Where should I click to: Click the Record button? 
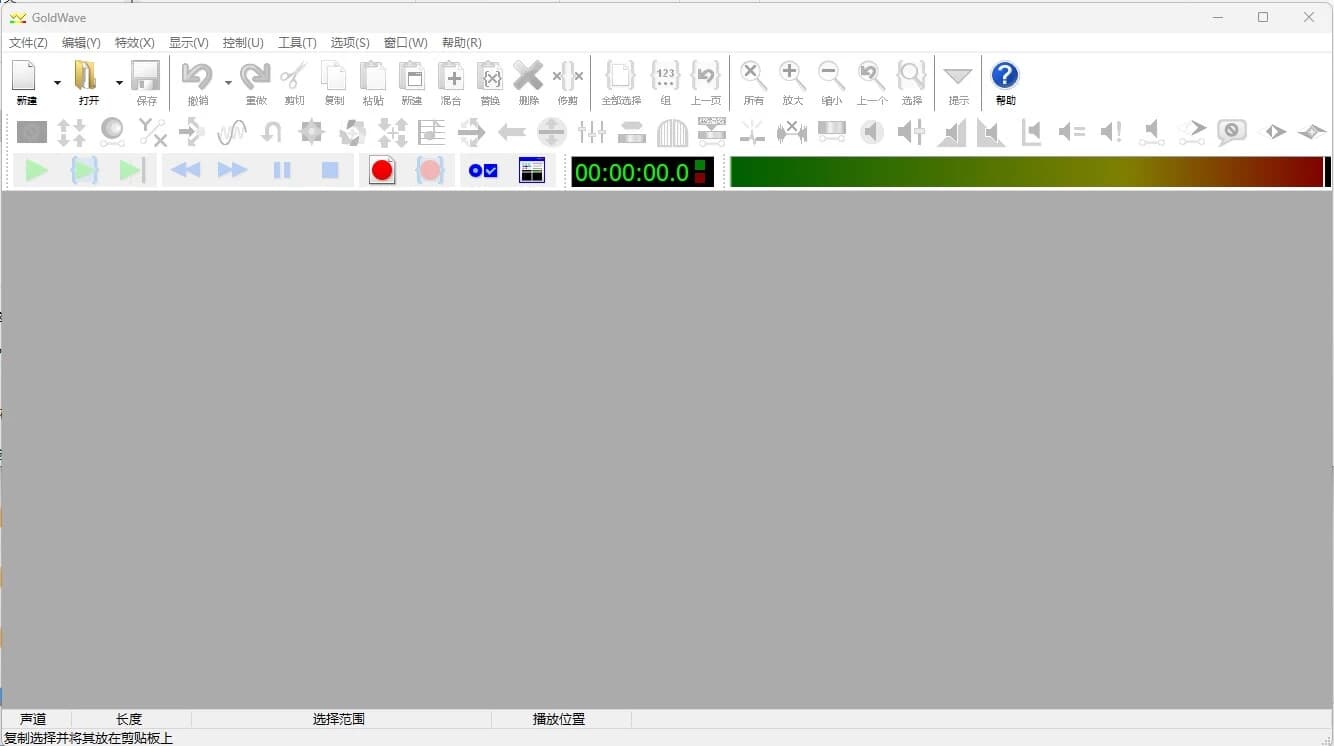coord(381,170)
